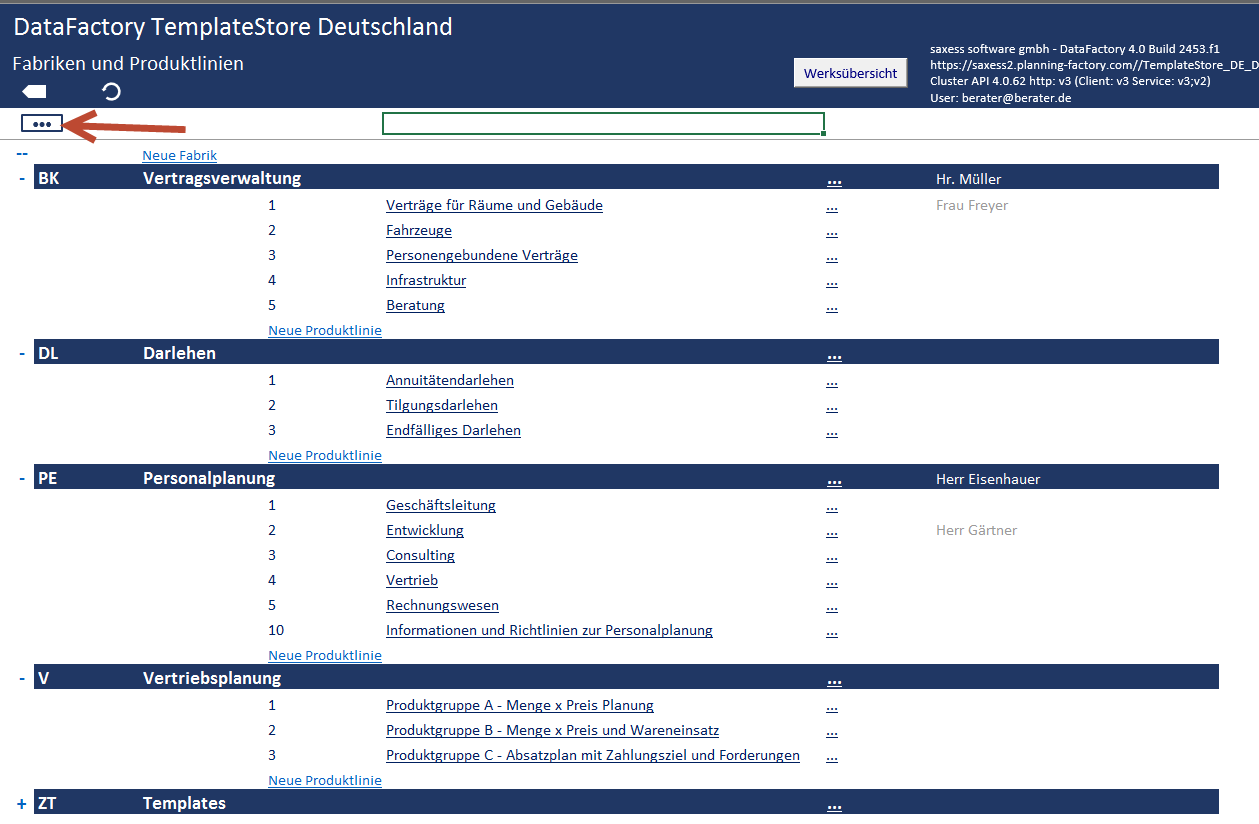This screenshot has width=1259, height=824.
Task: Collapse the DL Darlehen section
Action: click(22, 354)
